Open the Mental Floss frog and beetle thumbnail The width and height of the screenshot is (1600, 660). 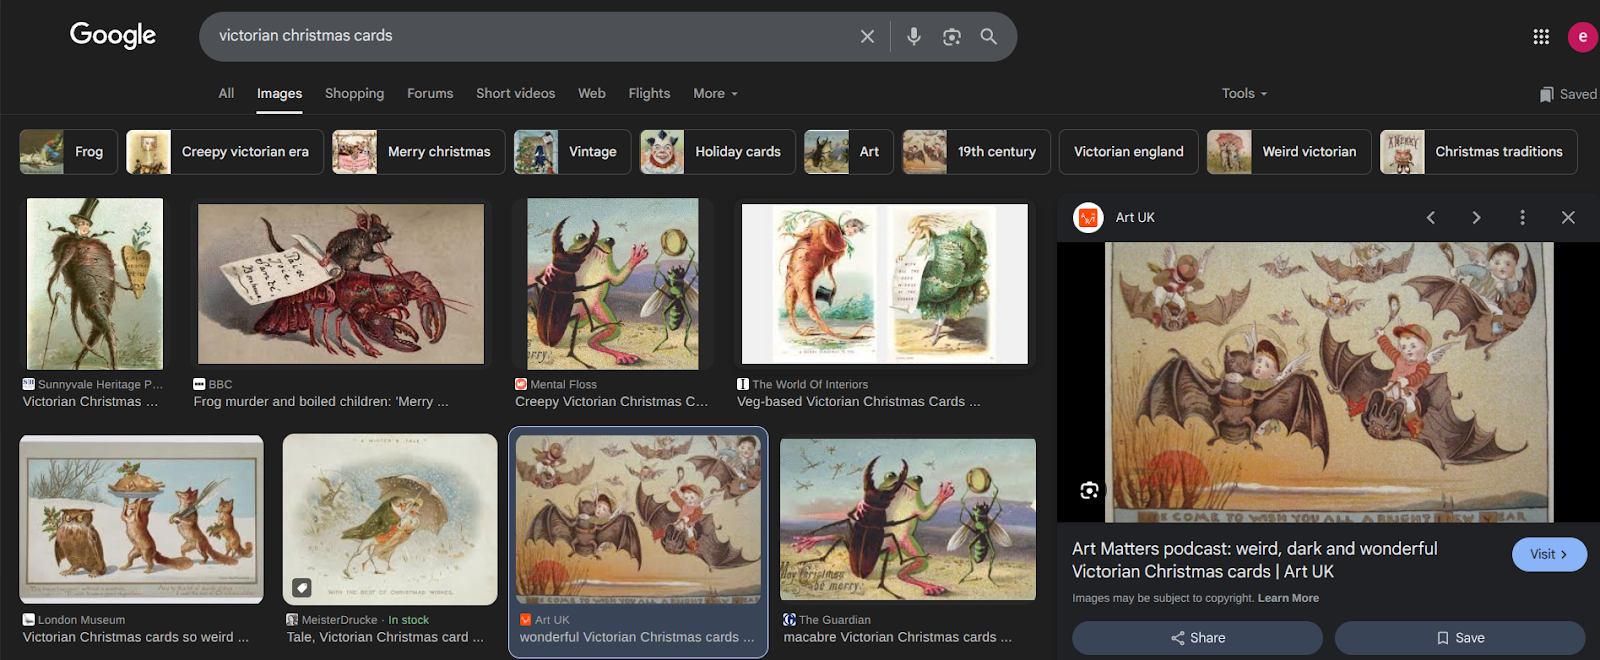click(613, 284)
